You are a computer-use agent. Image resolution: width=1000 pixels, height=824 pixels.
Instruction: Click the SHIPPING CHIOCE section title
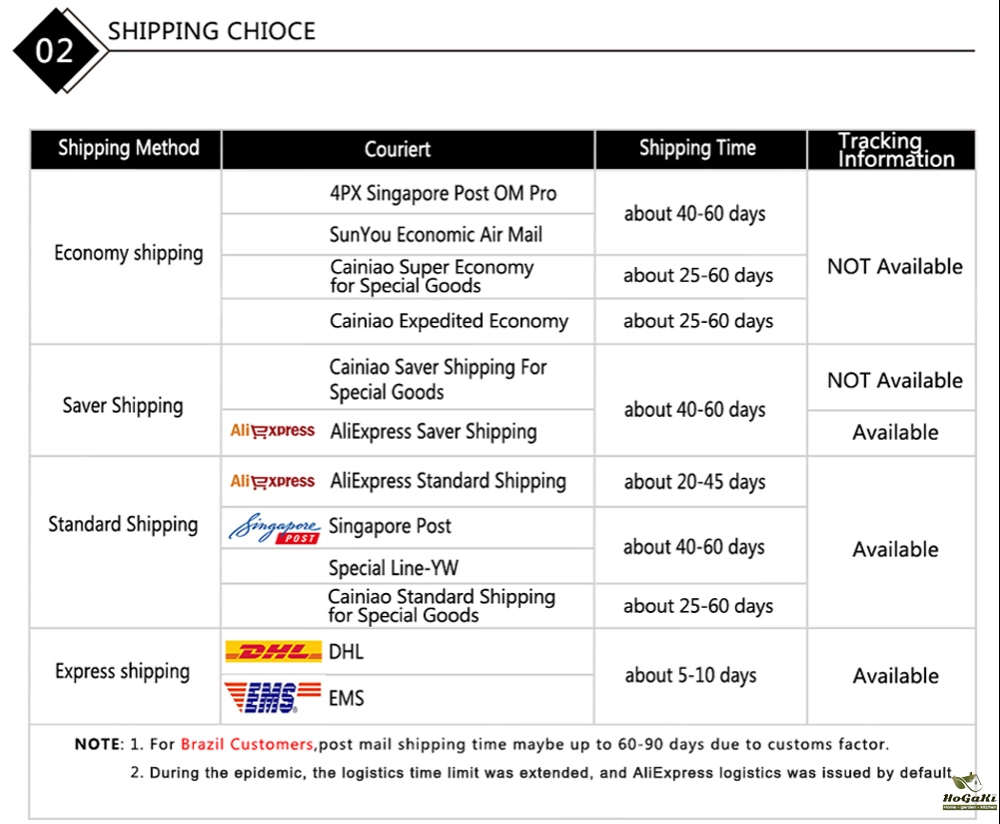tap(211, 31)
